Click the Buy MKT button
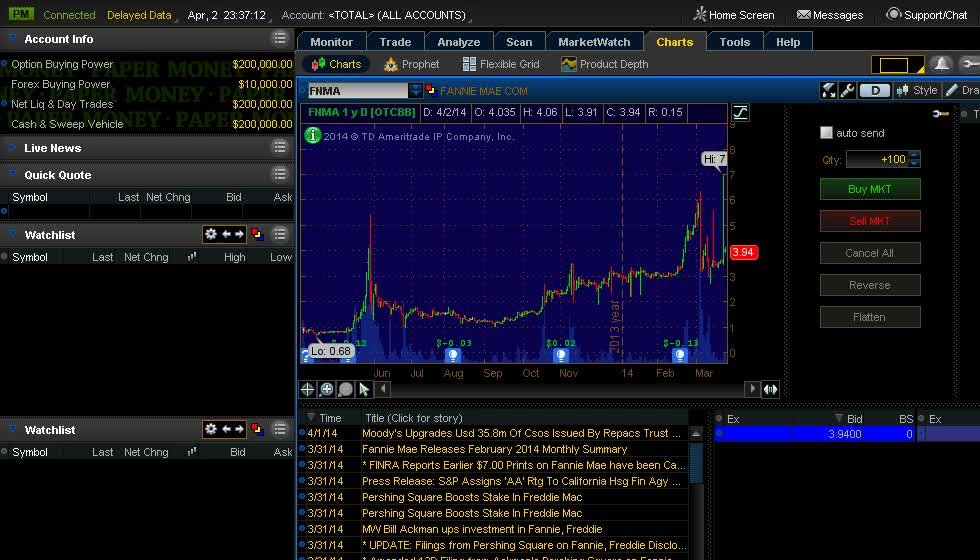 [x=870, y=189]
